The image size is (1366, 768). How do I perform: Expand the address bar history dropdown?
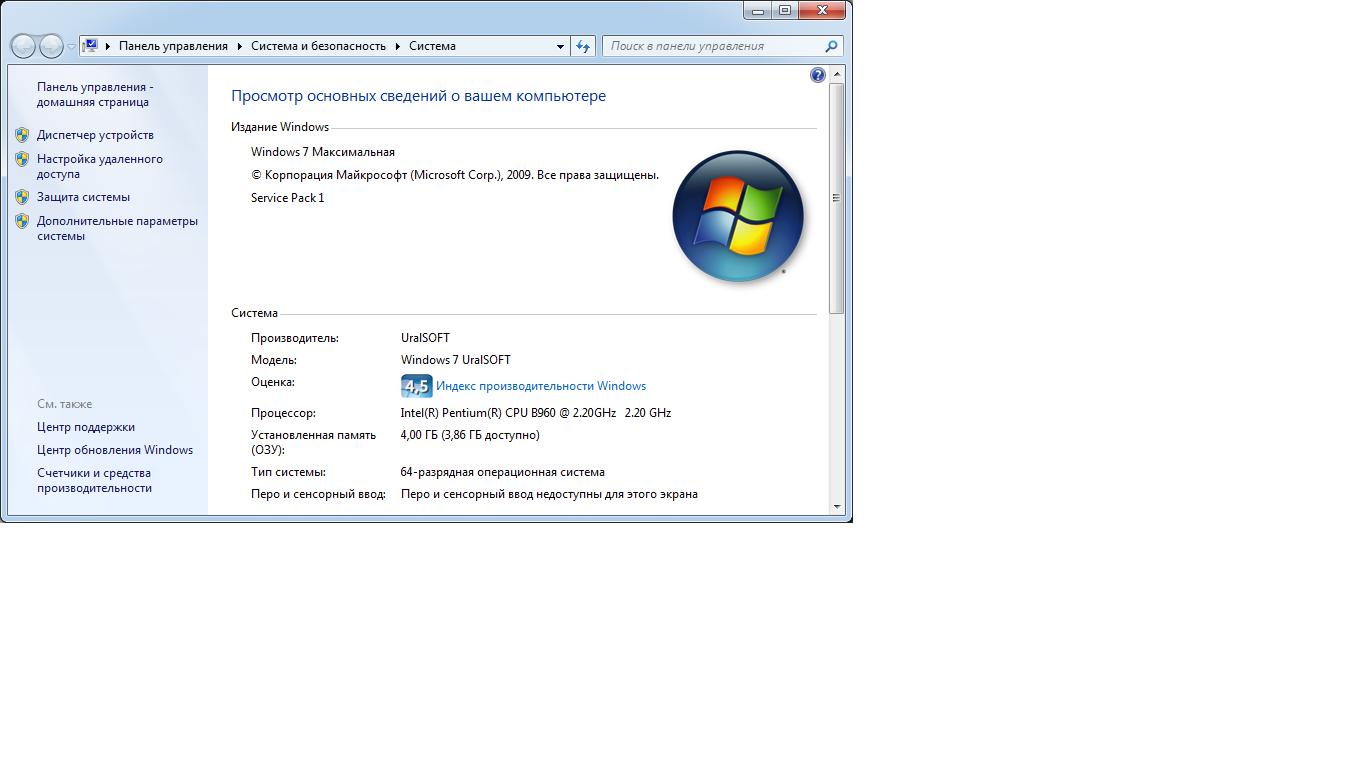coord(560,46)
